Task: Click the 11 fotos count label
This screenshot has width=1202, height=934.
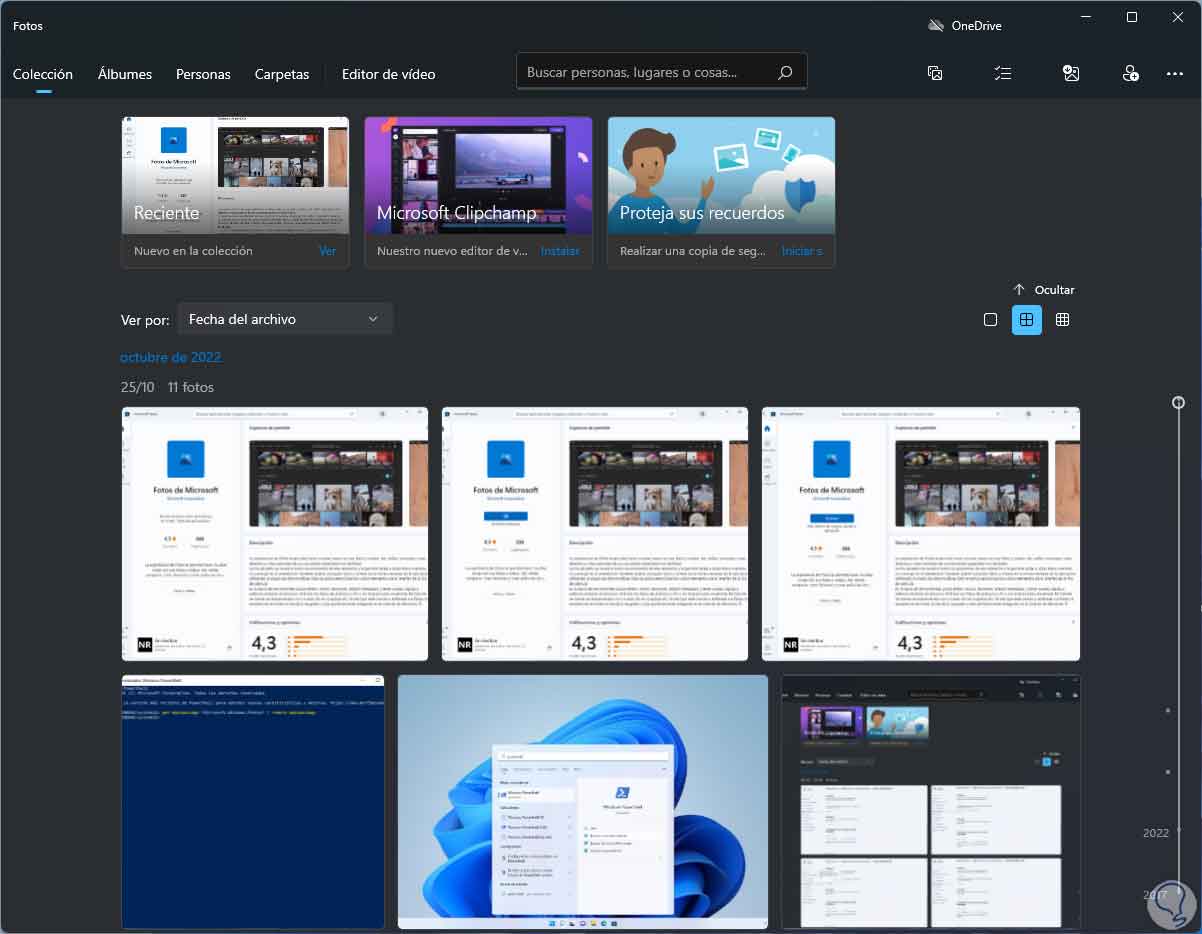Action: tap(190, 387)
